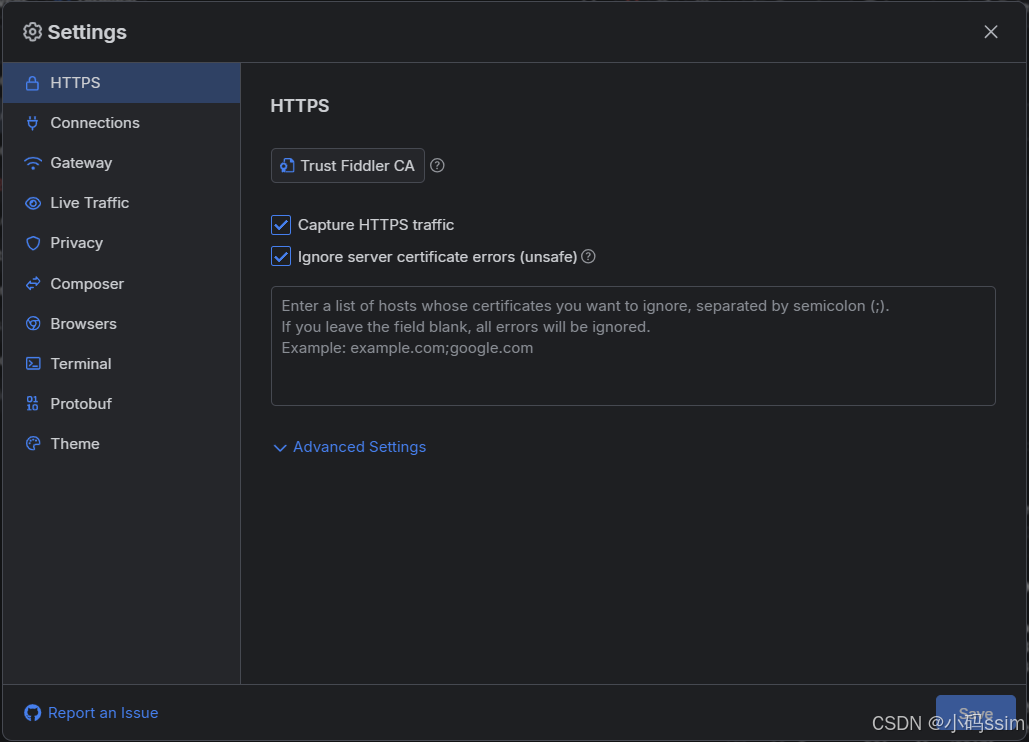Expand Advanced Settings section
The image size is (1029, 742).
tap(350, 447)
